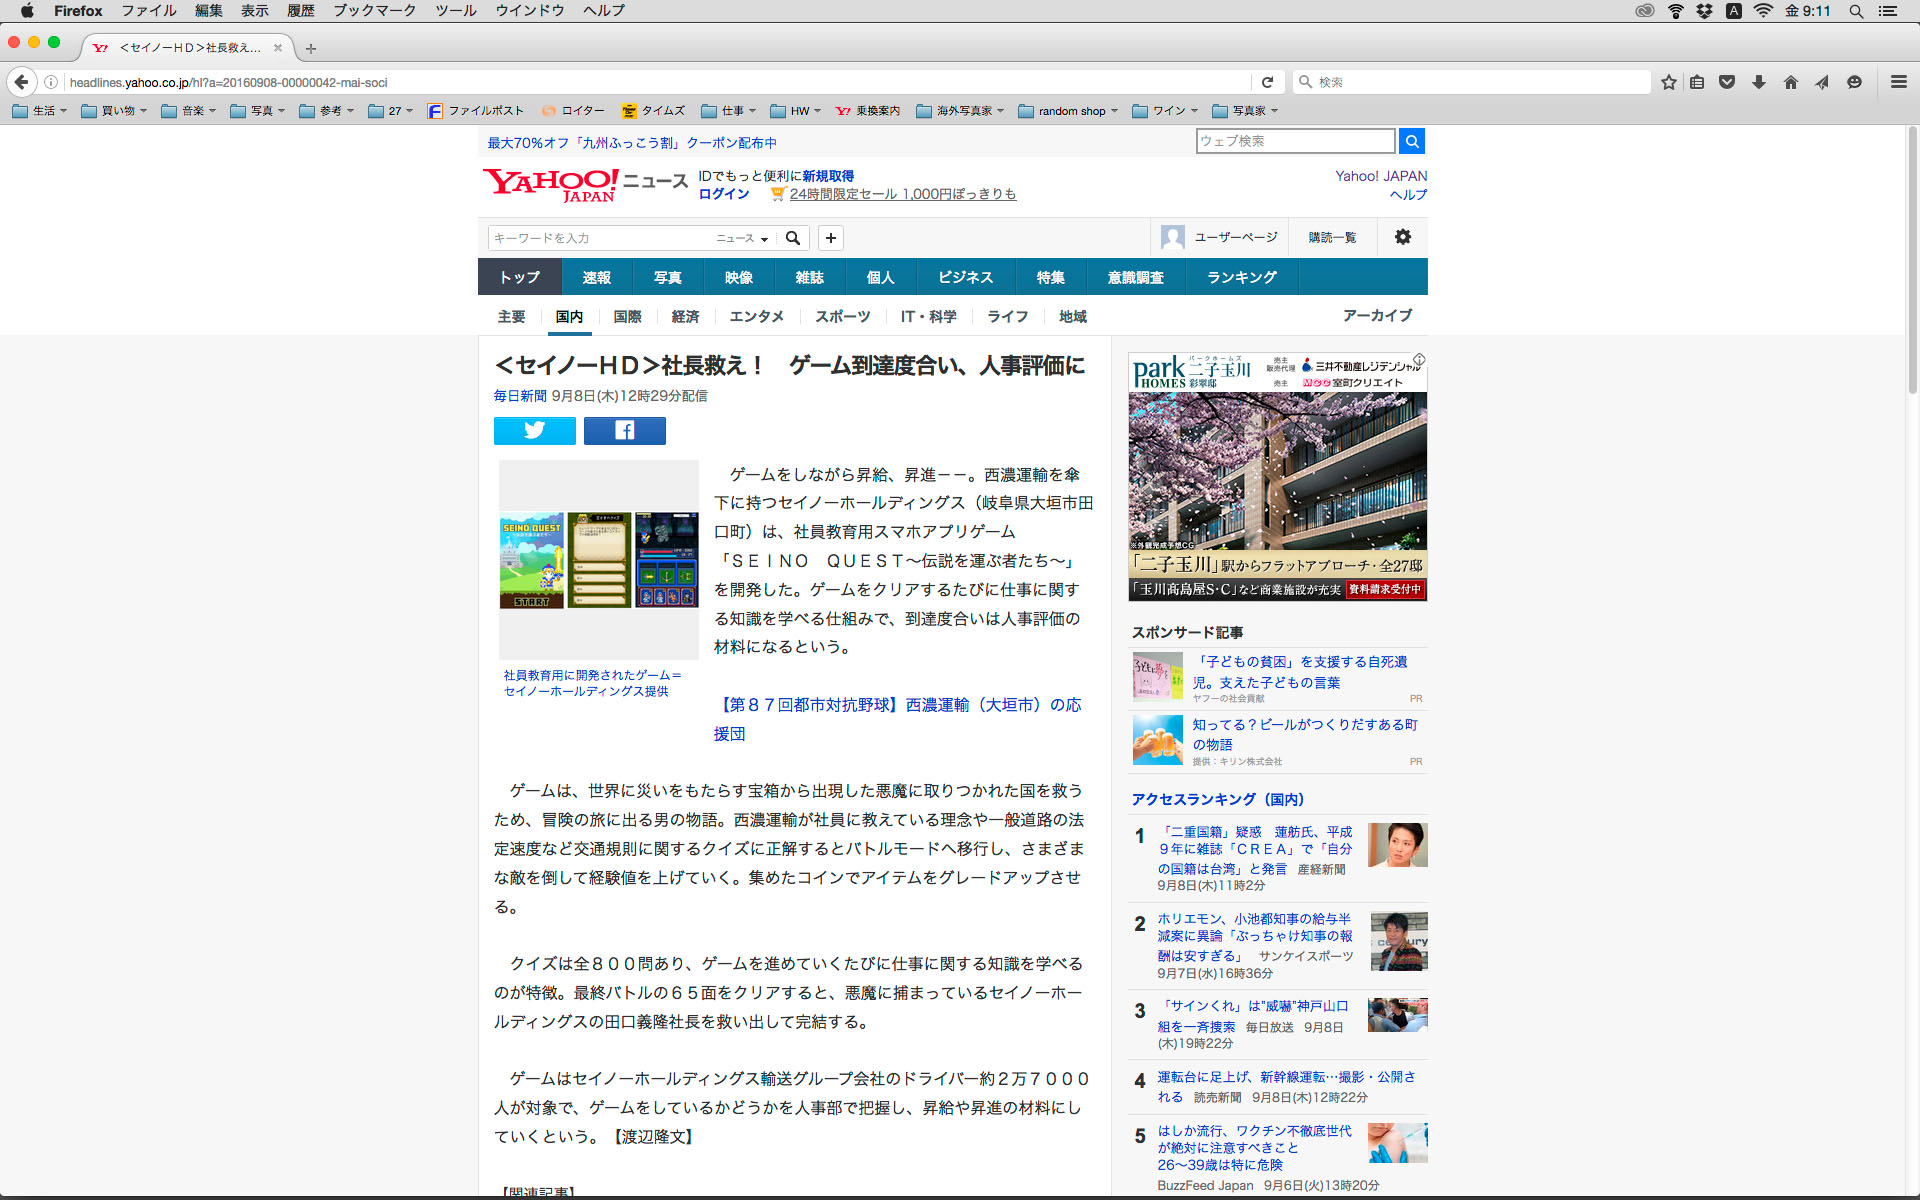Click the Facebook share button
This screenshot has width=1920, height=1200.
(x=624, y=430)
